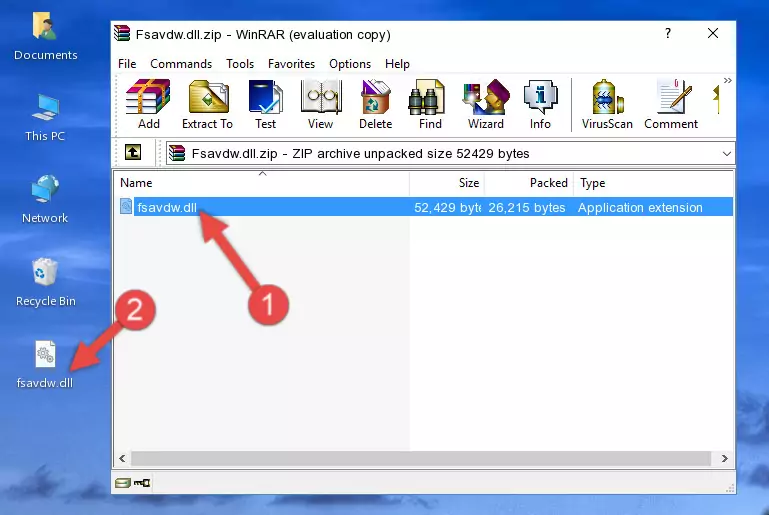
Task: Open the address path dropdown
Action: click(x=726, y=154)
